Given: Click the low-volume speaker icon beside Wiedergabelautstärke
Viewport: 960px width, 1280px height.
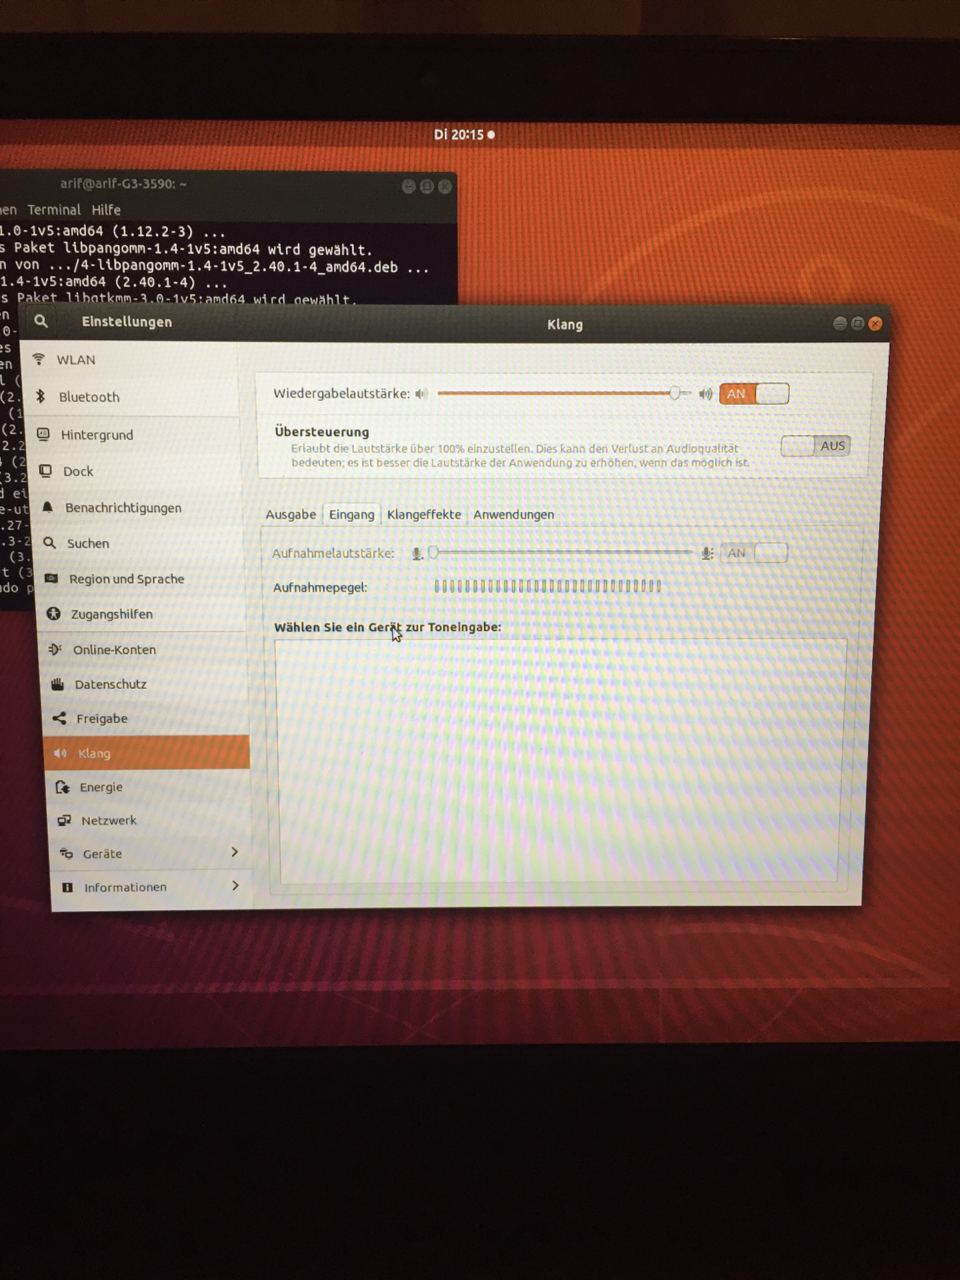Looking at the screenshot, I should pyautogui.click(x=421, y=393).
